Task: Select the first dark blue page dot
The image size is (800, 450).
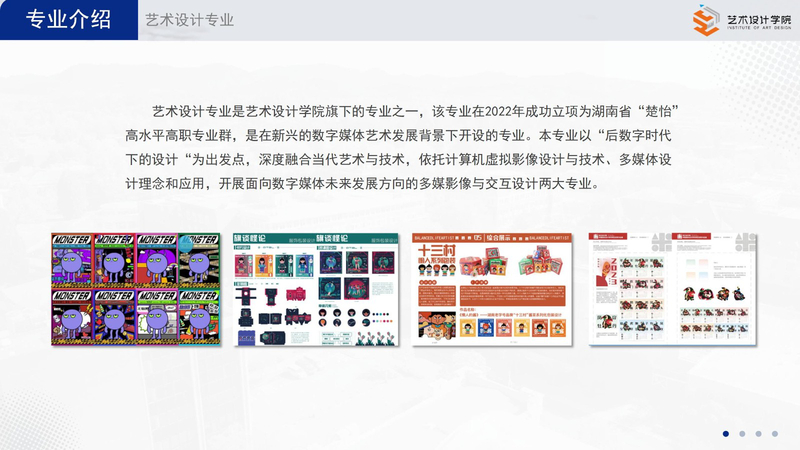Action: coord(726,434)
